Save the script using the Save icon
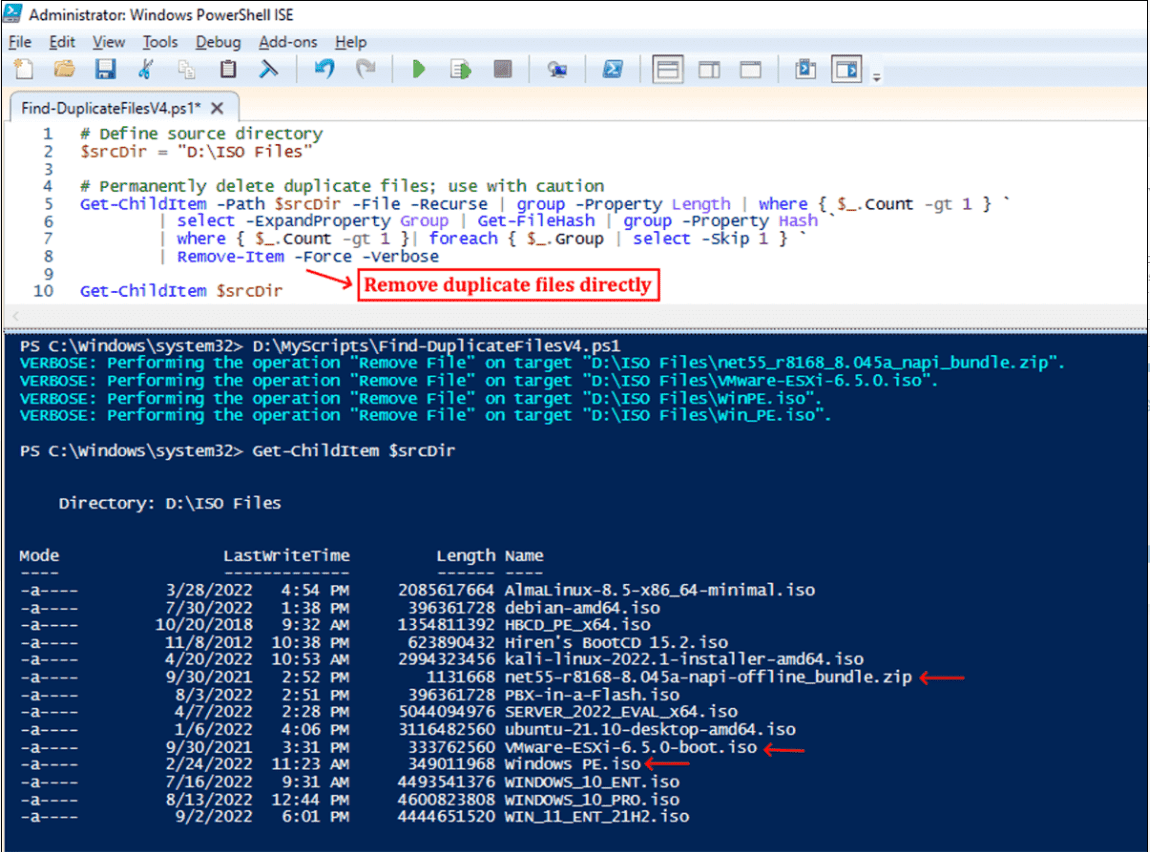Image resolution: width=1150 pixels, height=852 pixels. pyautogui.click(x=104, y=69)
